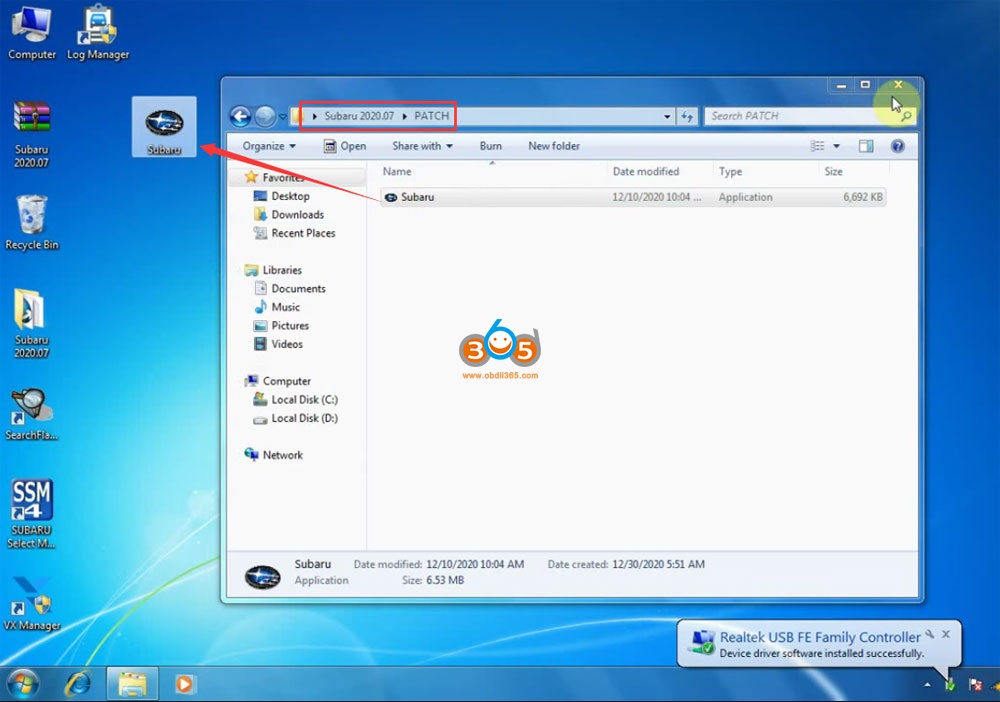Viewport: 1000px width, 702px height.
Task: Minimize the PATCH Explorer window
Action: (842, 84)
